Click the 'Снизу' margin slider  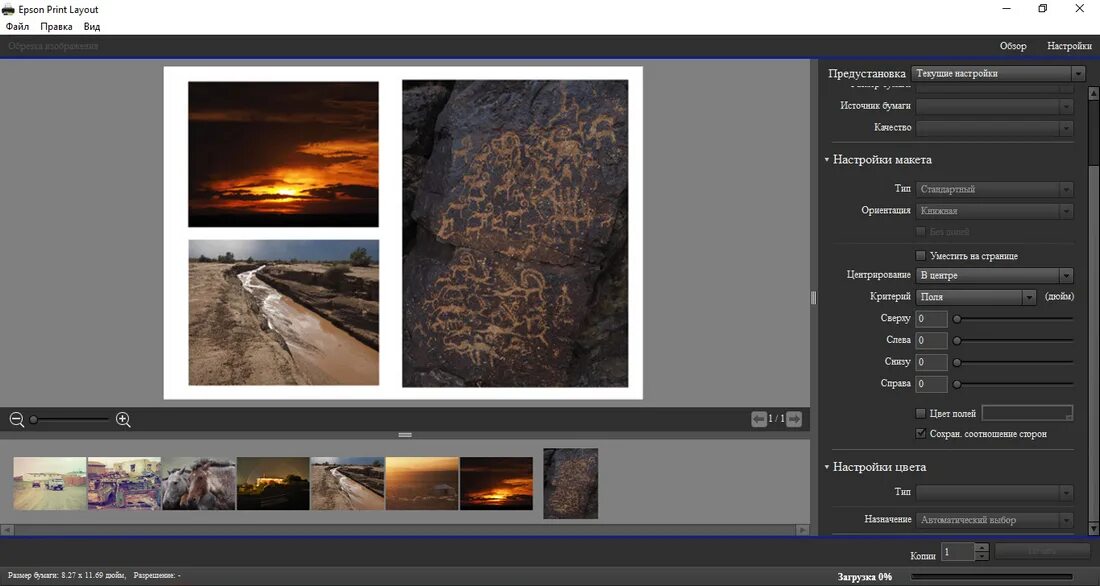coord(1013,362)
